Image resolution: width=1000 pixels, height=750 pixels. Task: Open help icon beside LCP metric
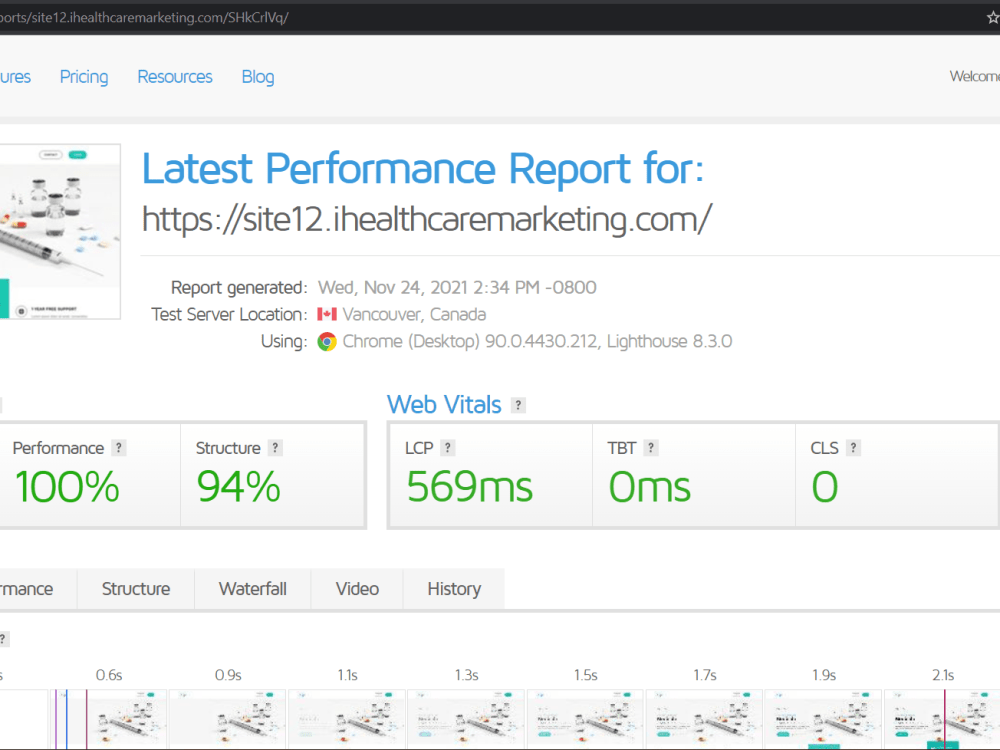(448, 448)
